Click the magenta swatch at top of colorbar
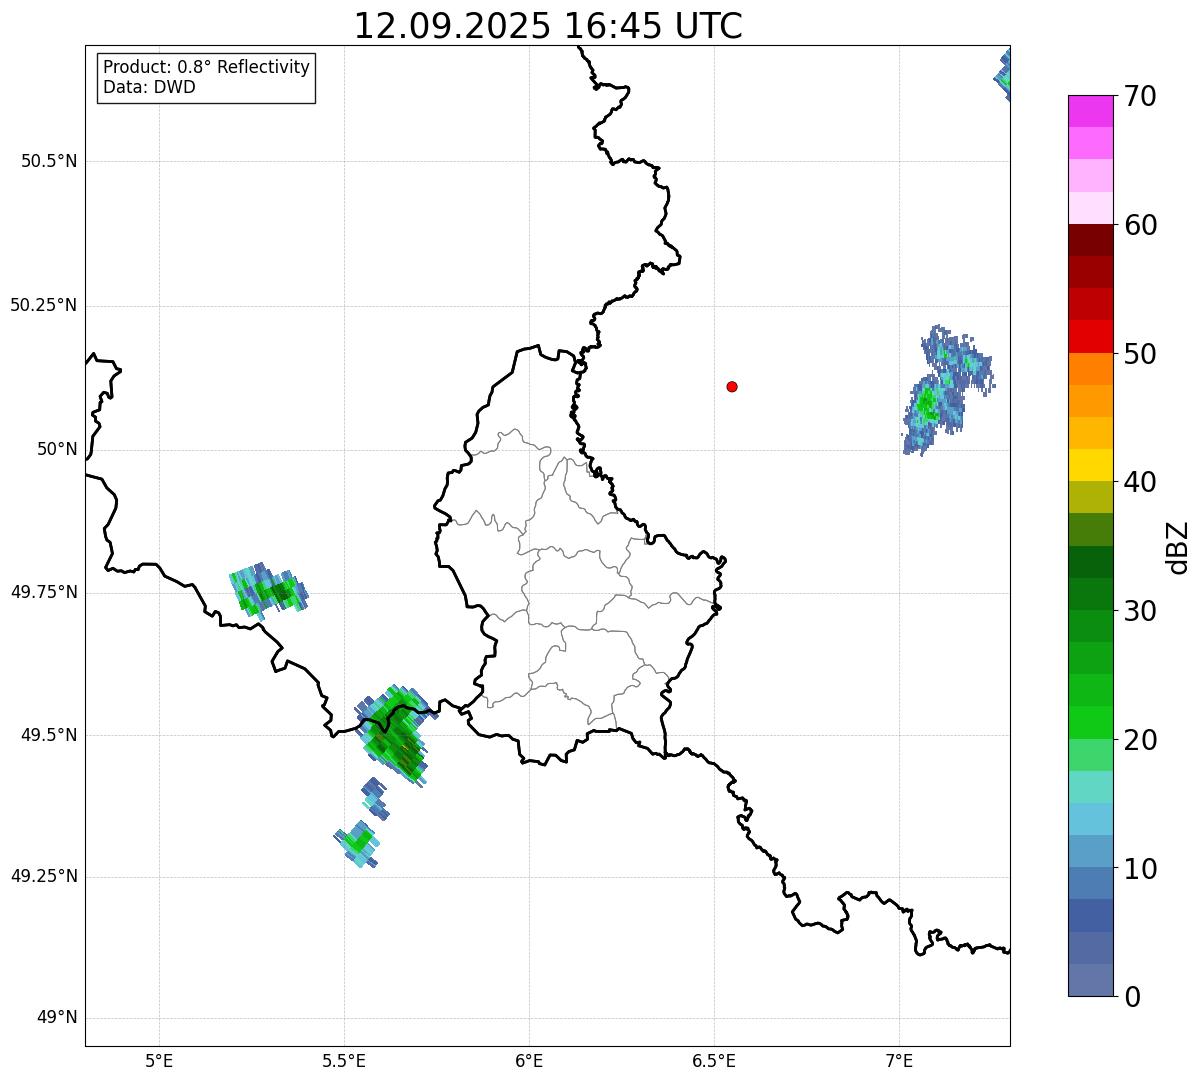Screen dimensions: 1202x1081 tap(1090, 111)
